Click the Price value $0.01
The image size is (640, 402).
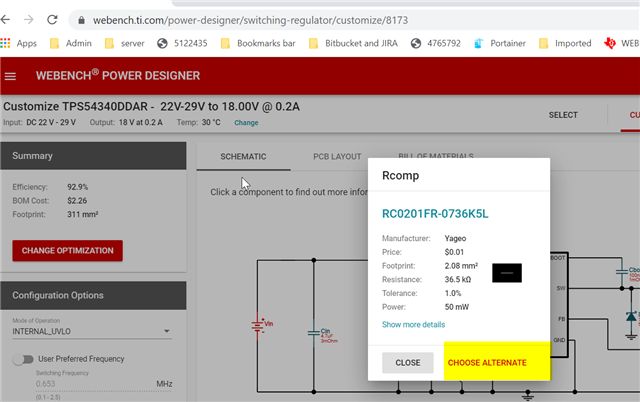coord(454,252)
